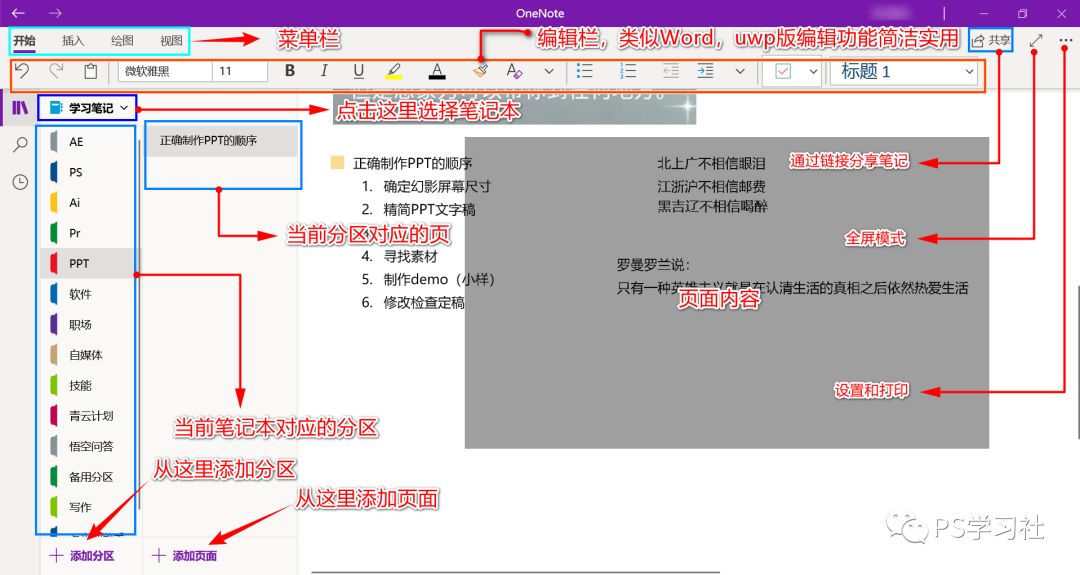Click the forward arrow in title bar

tap(56, 13)
